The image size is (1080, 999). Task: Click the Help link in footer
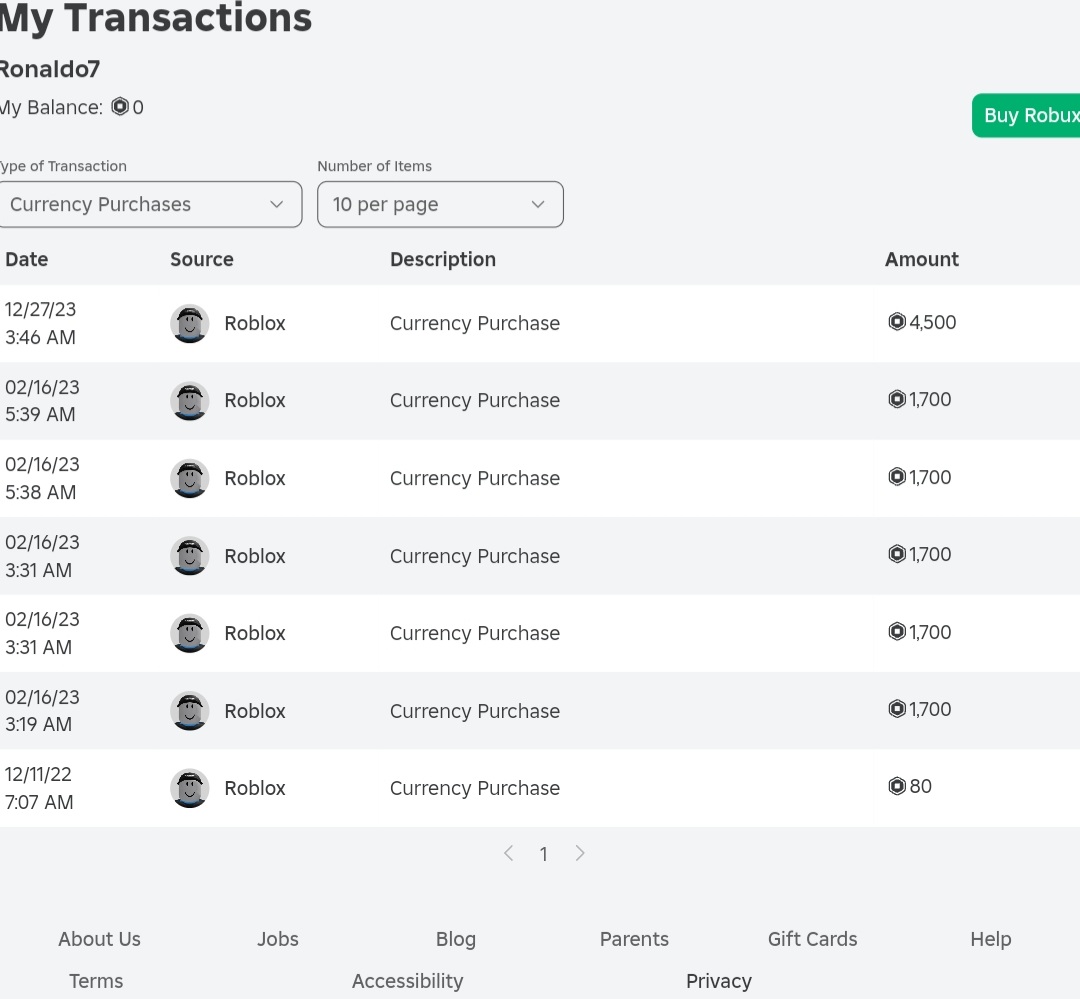coord(990,939)
